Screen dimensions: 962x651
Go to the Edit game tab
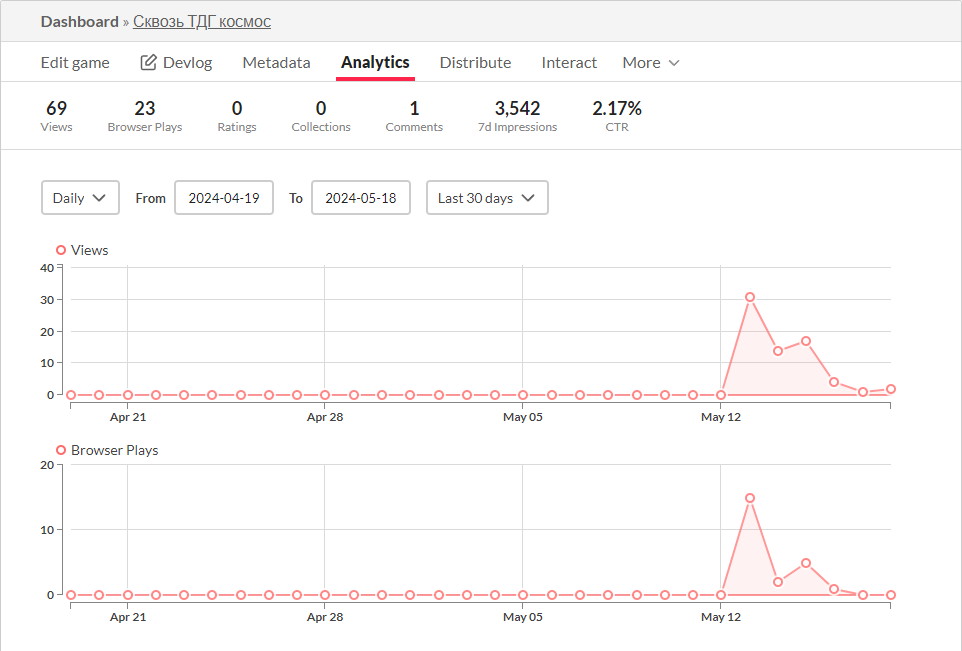[x=75, y=63]
